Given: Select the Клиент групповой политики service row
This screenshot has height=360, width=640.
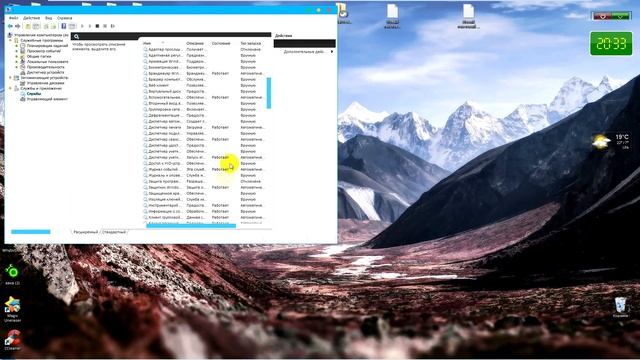Looking at the screenshot, I should tap(204, 217).
